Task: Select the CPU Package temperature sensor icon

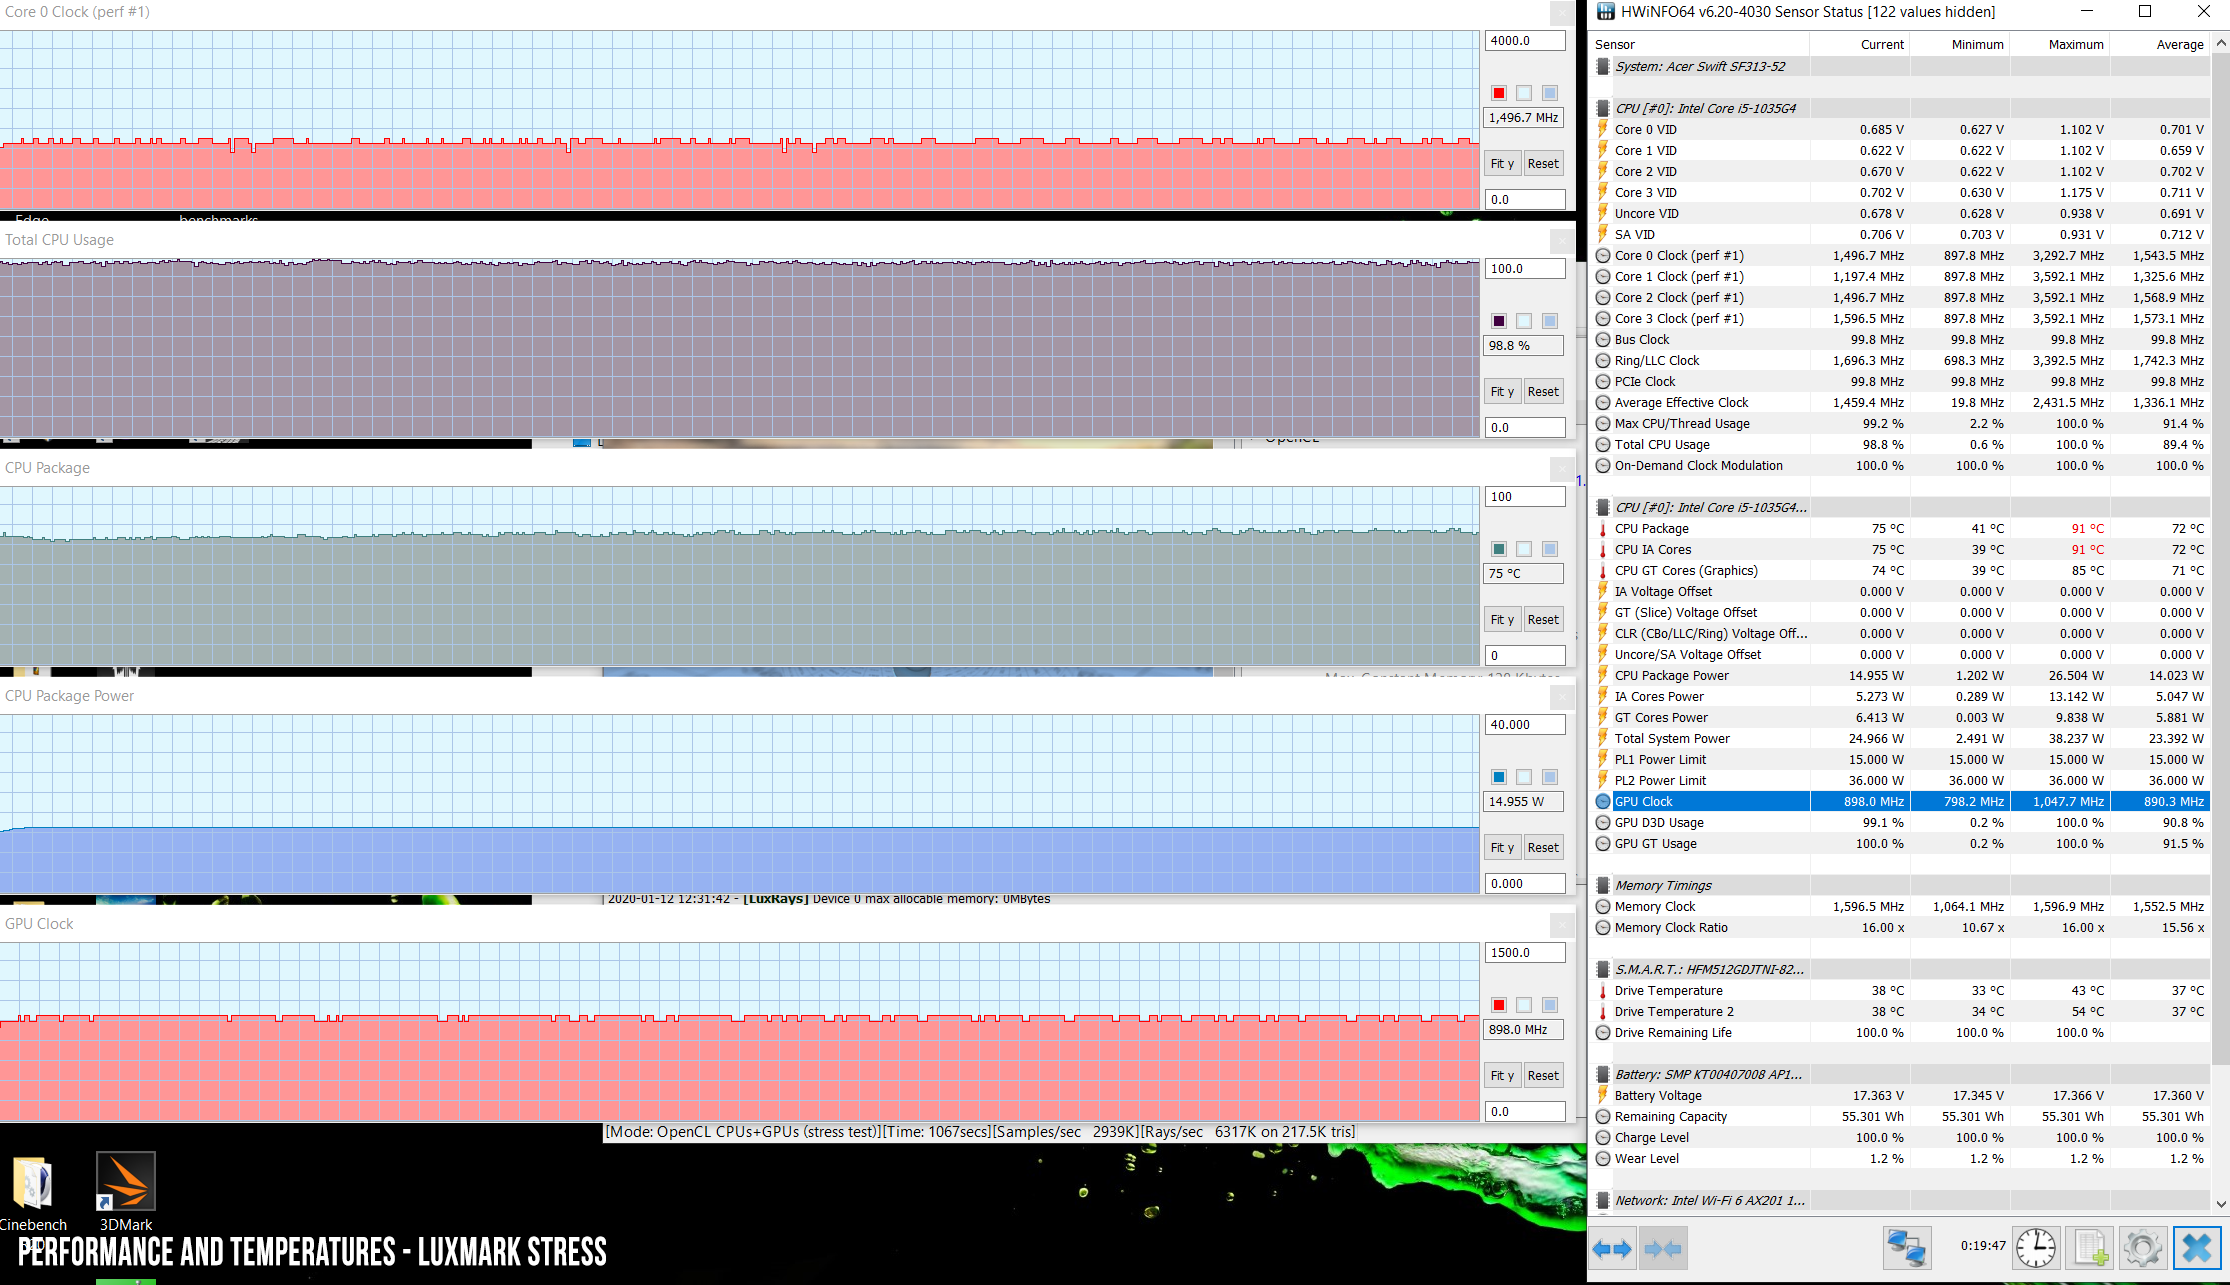Action: coord(1603,529)
